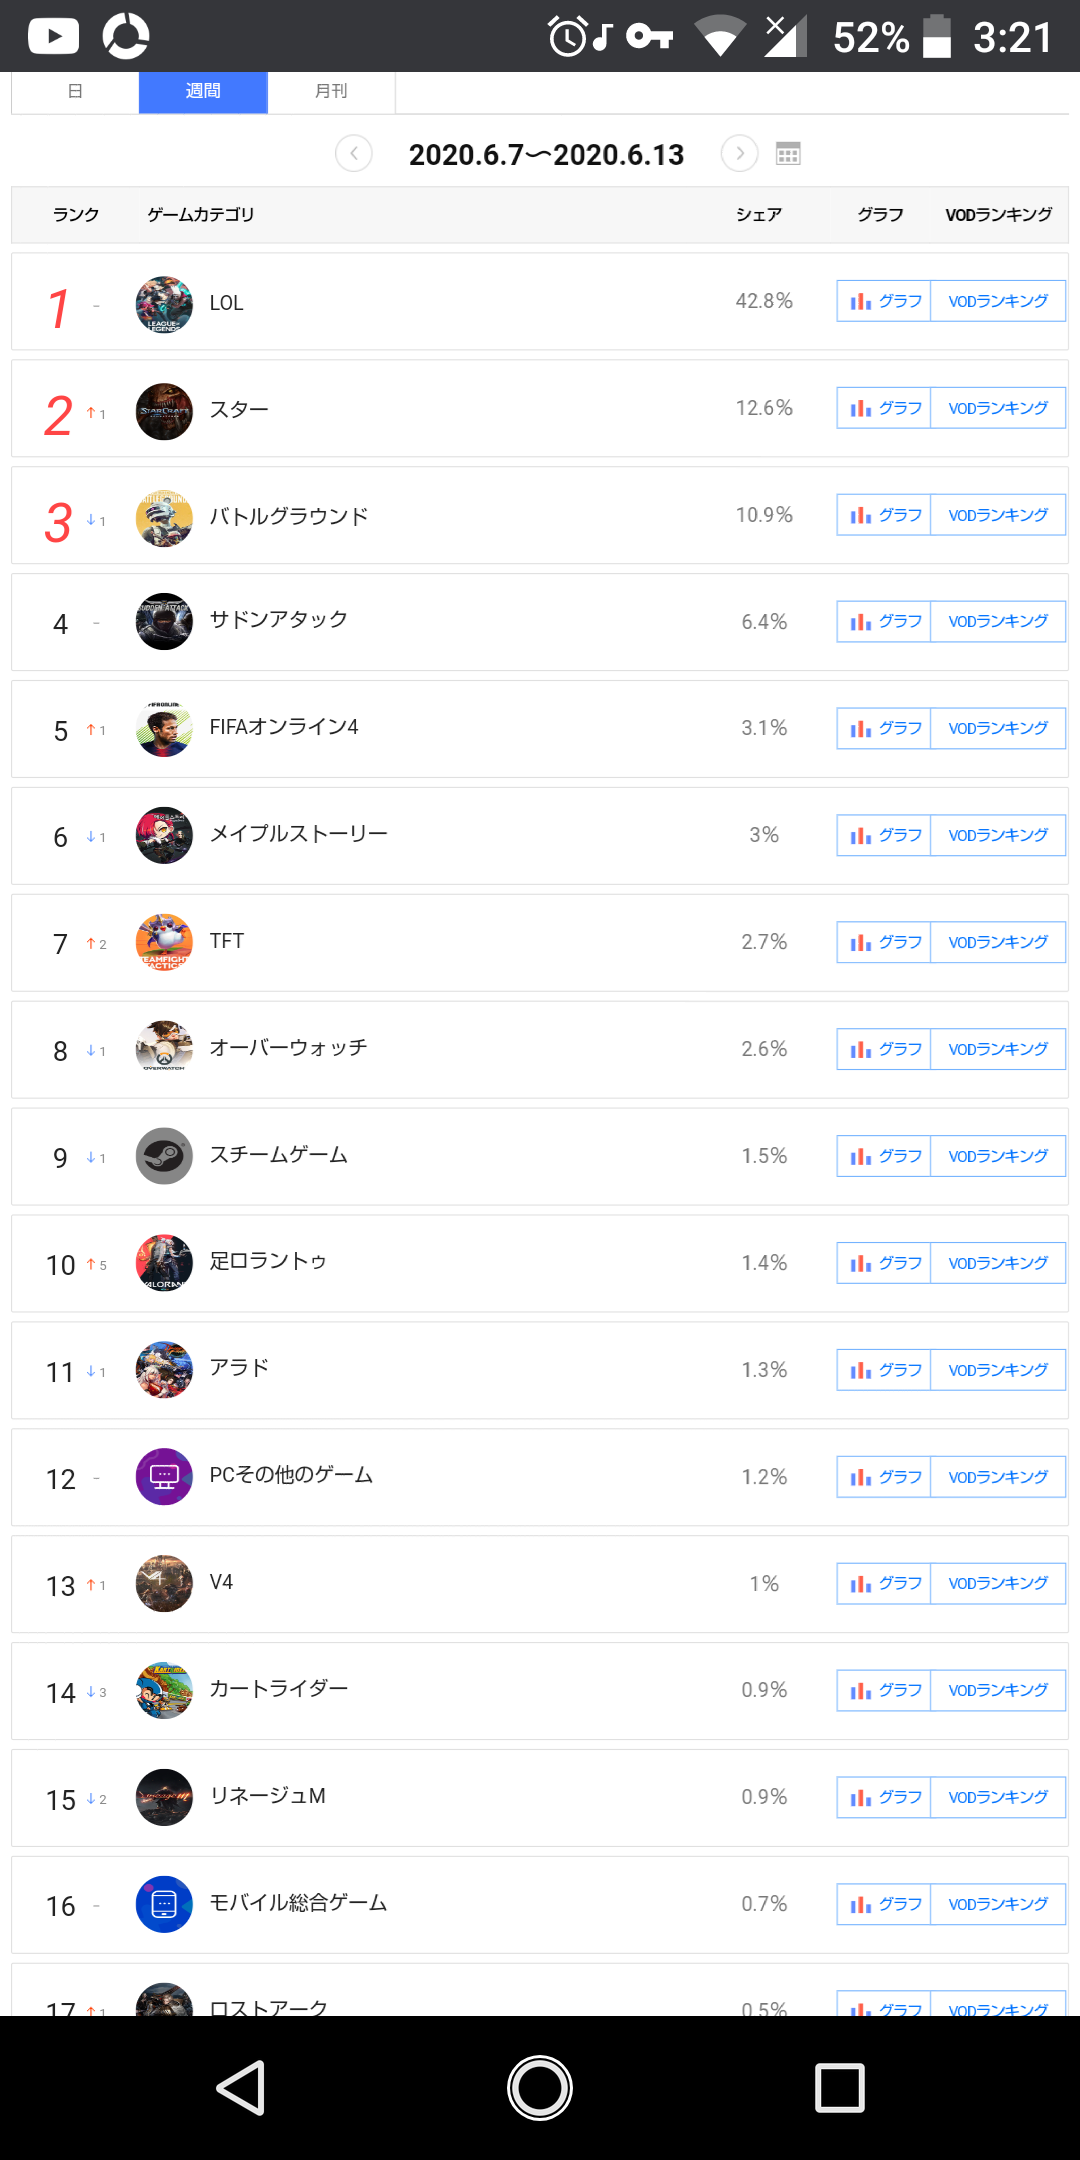Advance to the next week arrow
The height and width of the screenshot is (2160, 1080).
[740, 154]
